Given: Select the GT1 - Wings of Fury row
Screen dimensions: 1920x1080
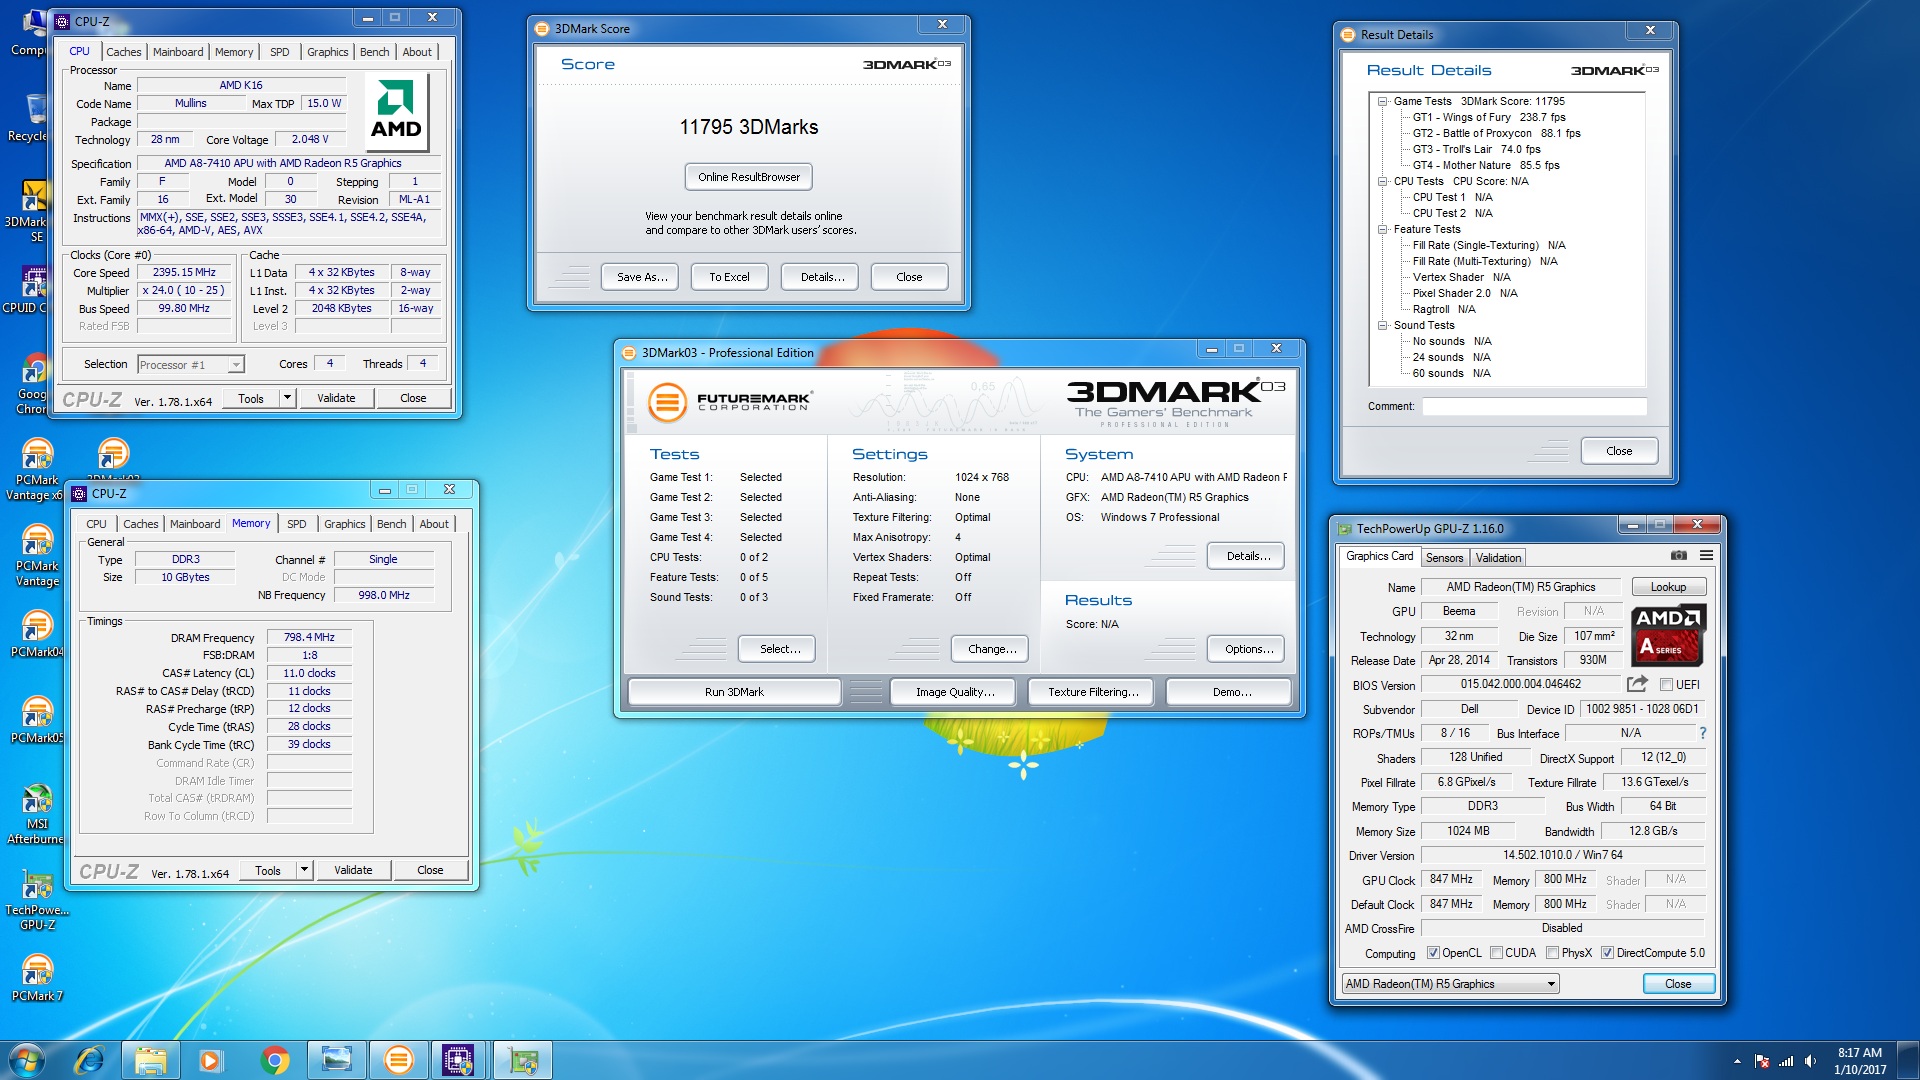Looking at the screenshot, I should click(1488, 117).
